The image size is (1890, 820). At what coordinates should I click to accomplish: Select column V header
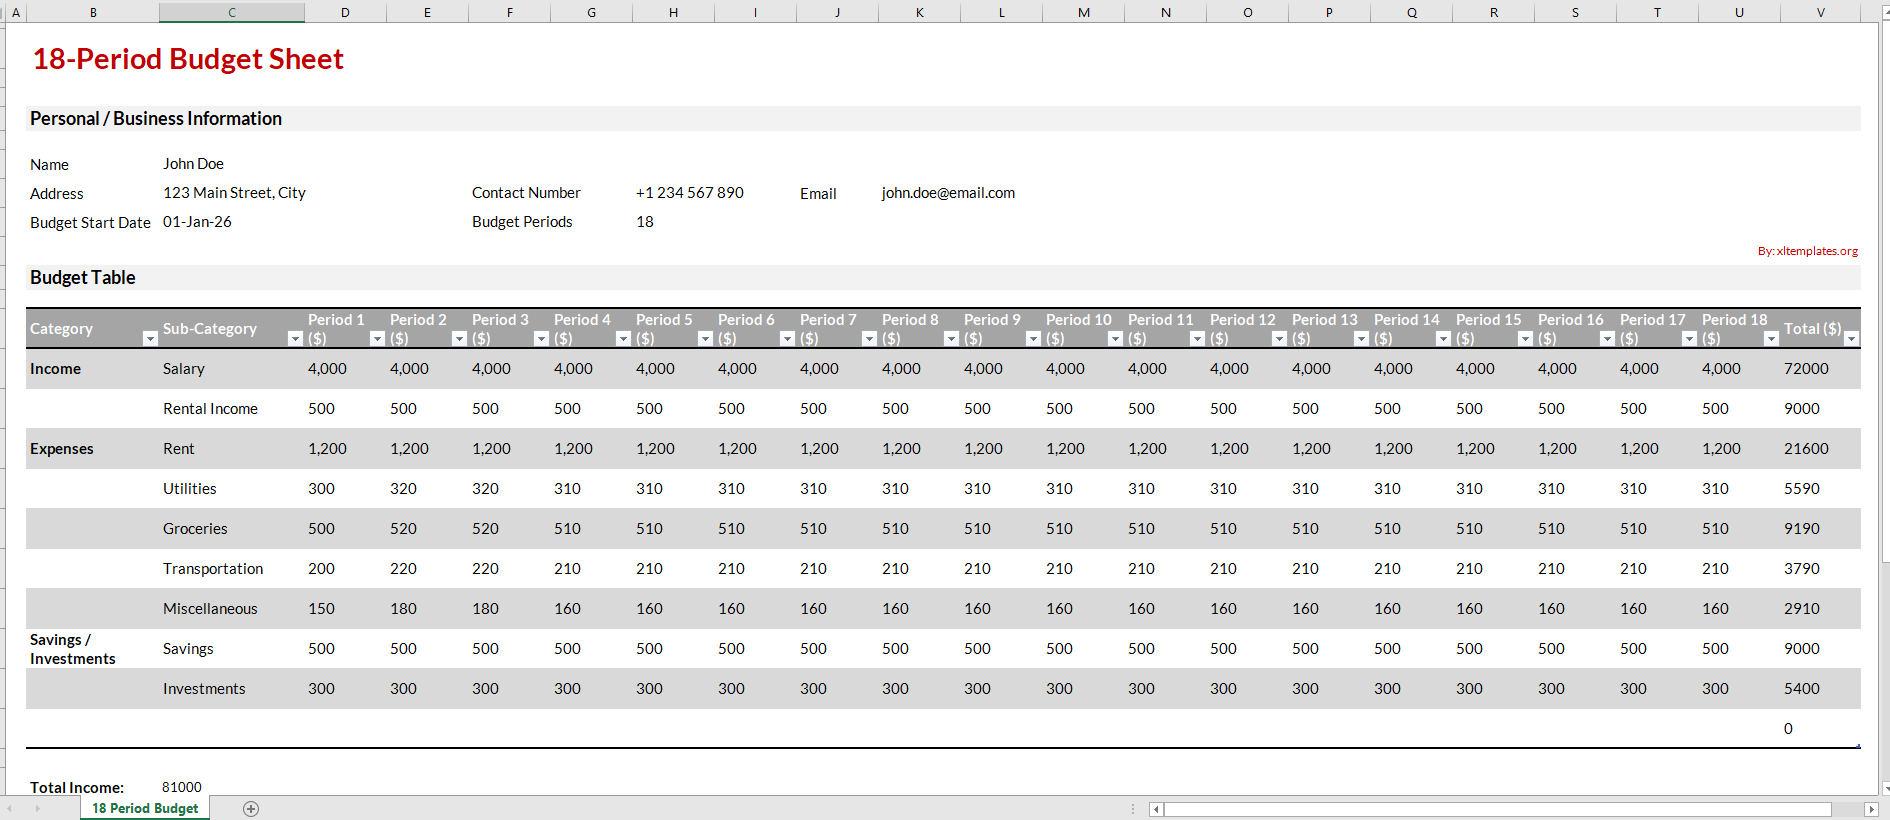point(1820,12)
